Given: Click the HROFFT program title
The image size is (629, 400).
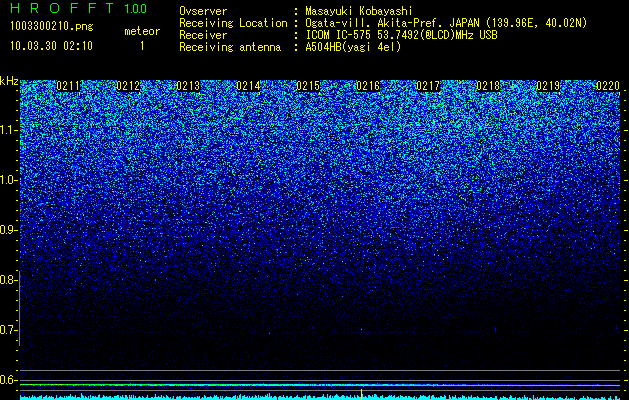Looking at the screenshot, I should [63, 8].
